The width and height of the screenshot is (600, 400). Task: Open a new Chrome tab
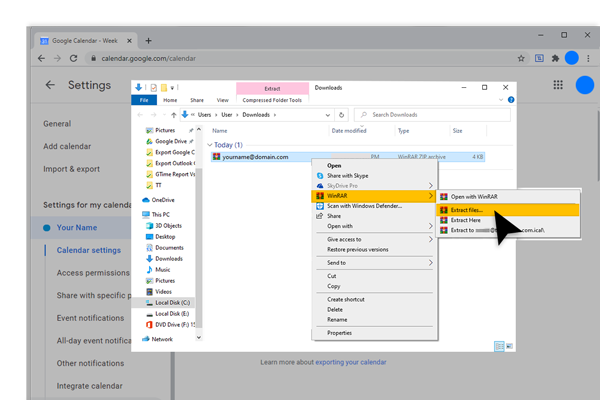[148, 41]
